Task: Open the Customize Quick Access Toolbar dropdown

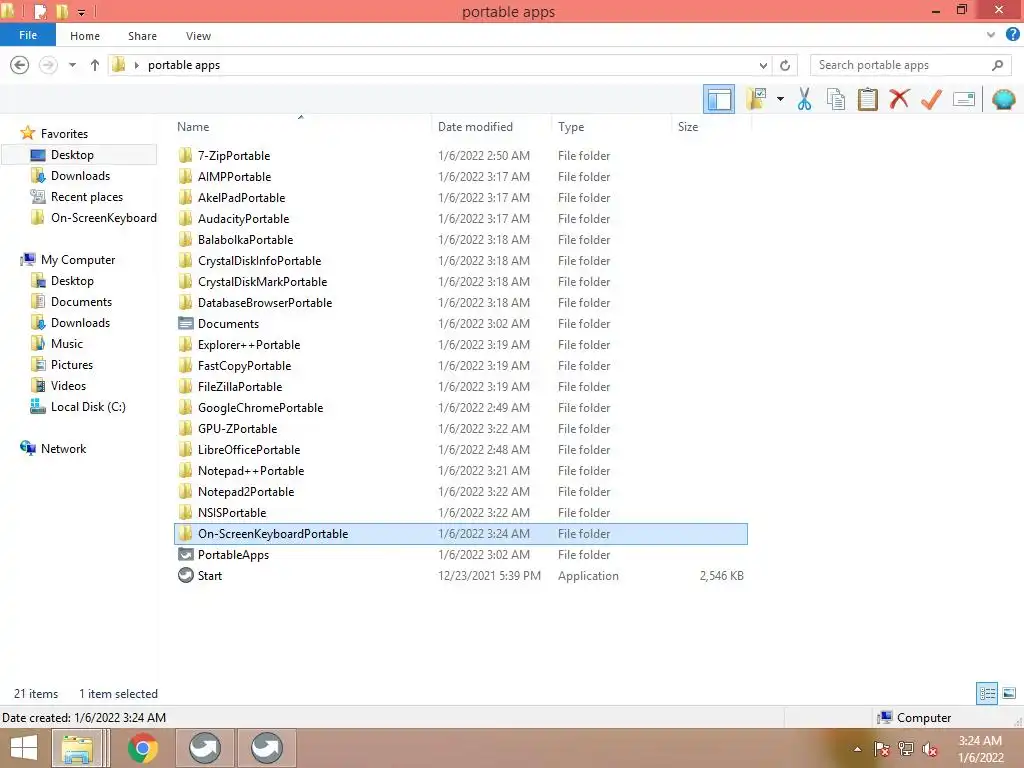Action: point(82,12)
